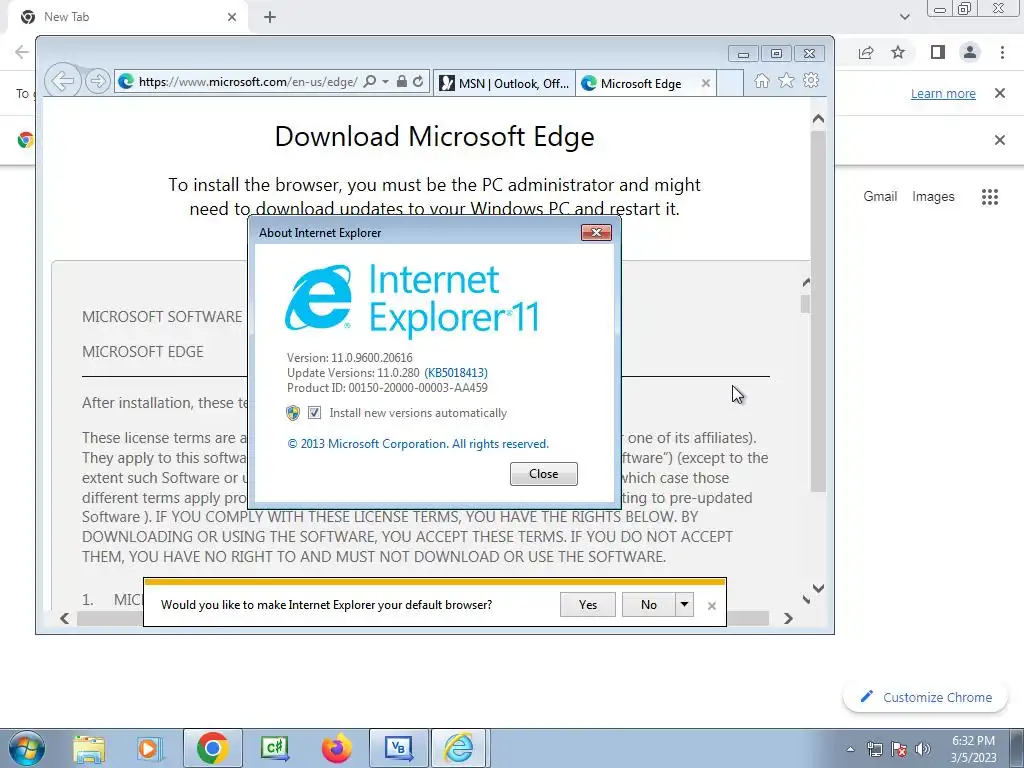Toggle Install new versions automatically checkbox
1024x768 pixels.
[314, 413]
